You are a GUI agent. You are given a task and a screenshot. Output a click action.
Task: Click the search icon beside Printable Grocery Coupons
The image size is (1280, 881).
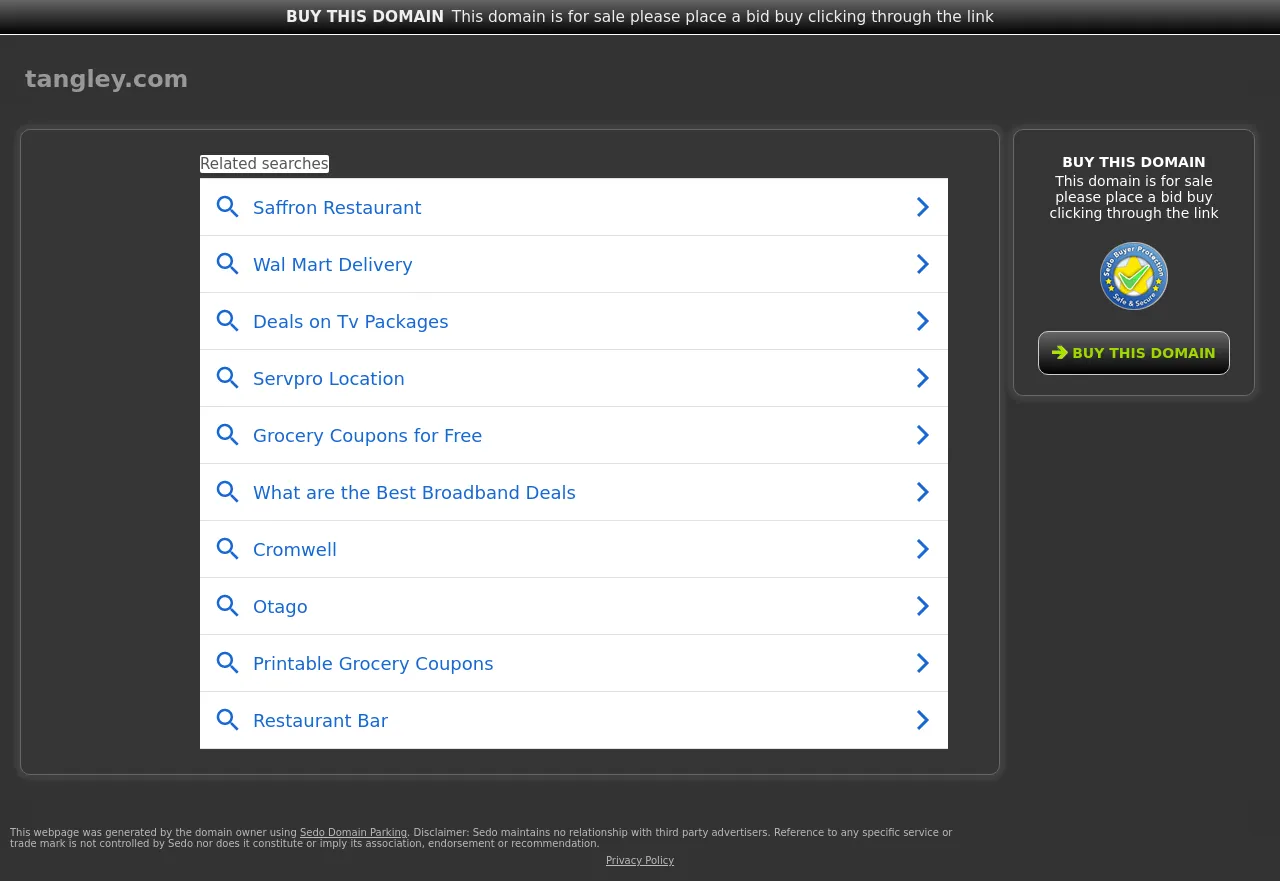[228, 663]
